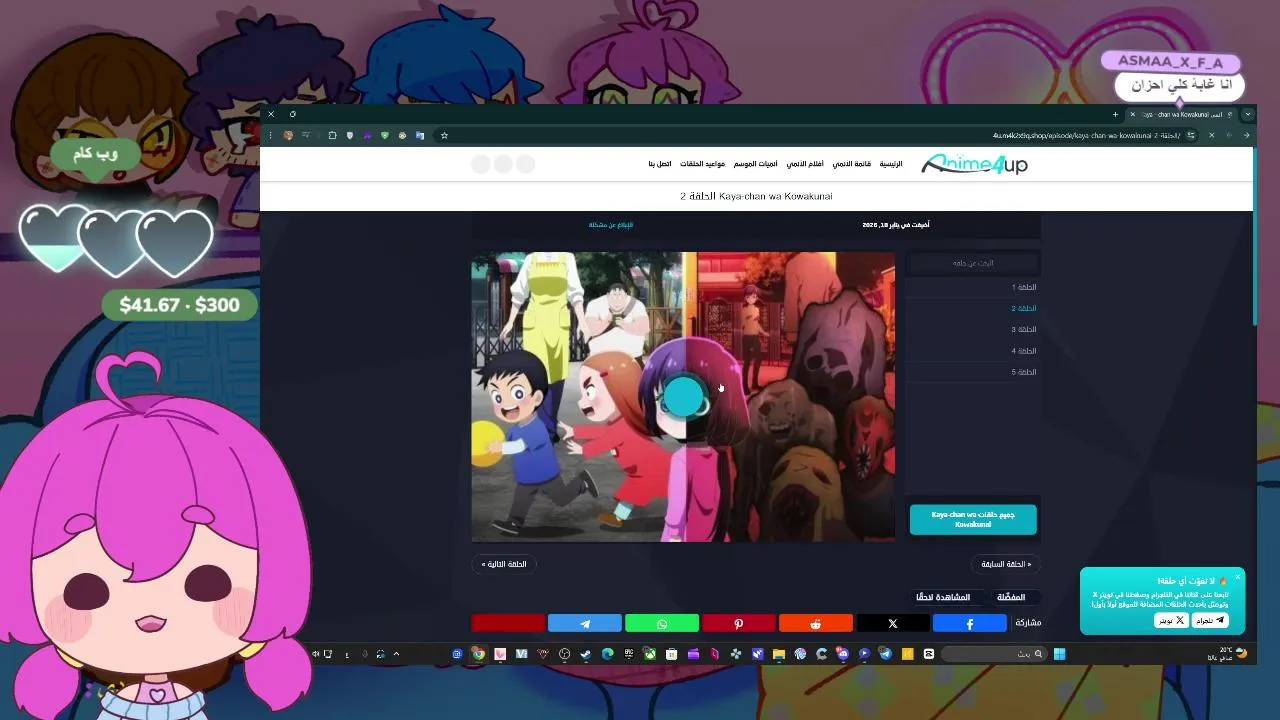Screen dimensions: 1280x720
Task: Click the Twitter button in popup
Action: tap(1171, 620)
